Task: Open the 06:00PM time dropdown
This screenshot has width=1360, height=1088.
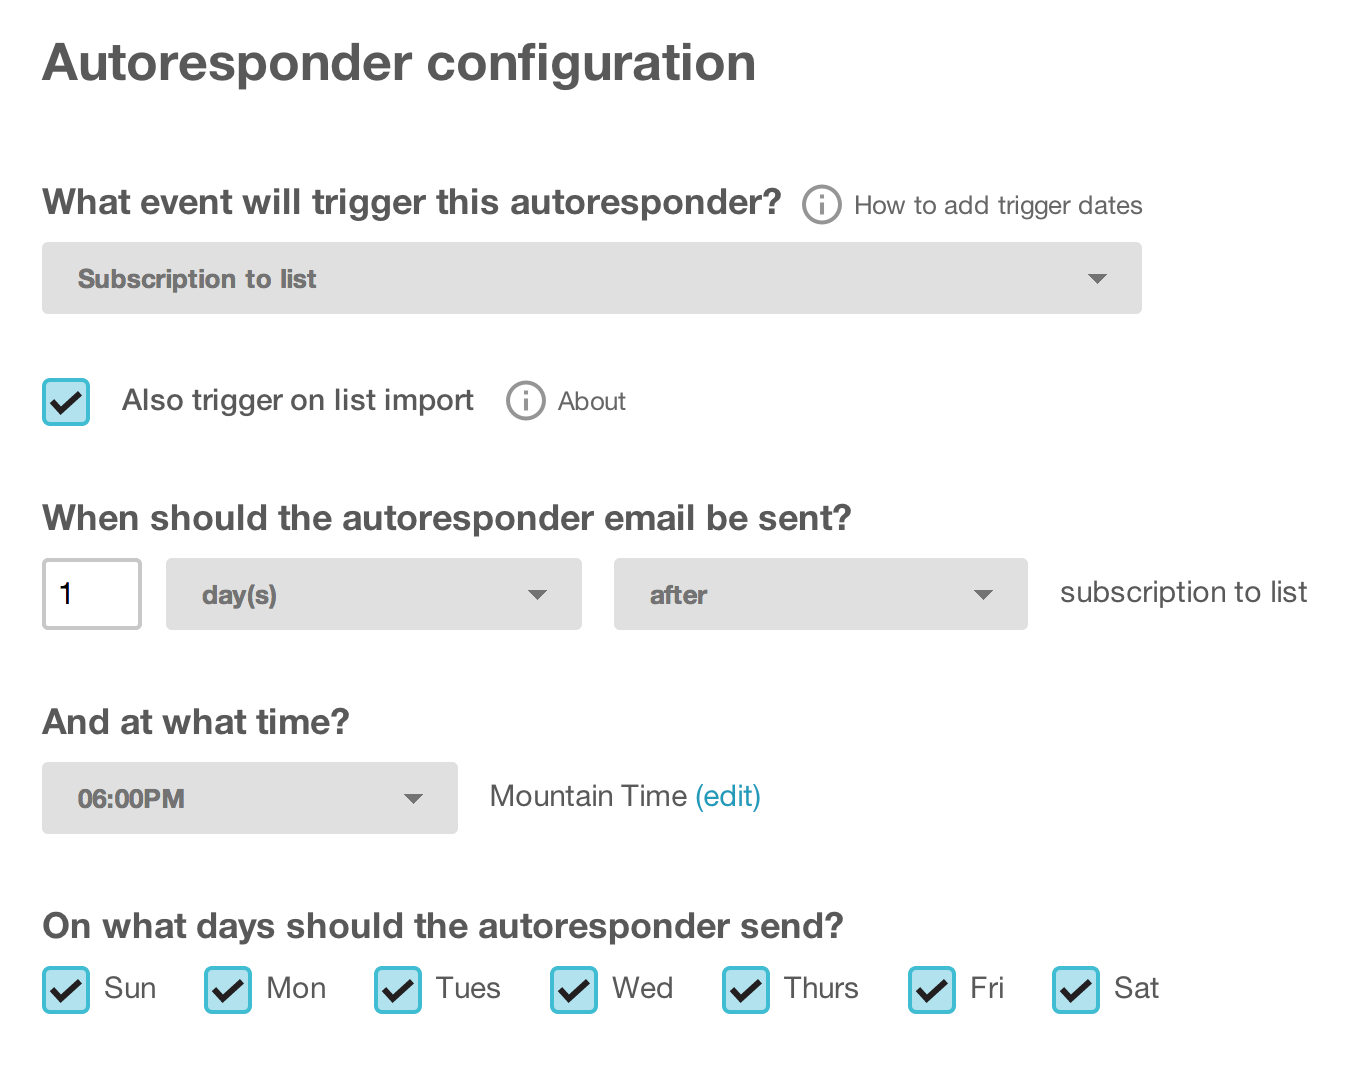Action: [249, 798]
